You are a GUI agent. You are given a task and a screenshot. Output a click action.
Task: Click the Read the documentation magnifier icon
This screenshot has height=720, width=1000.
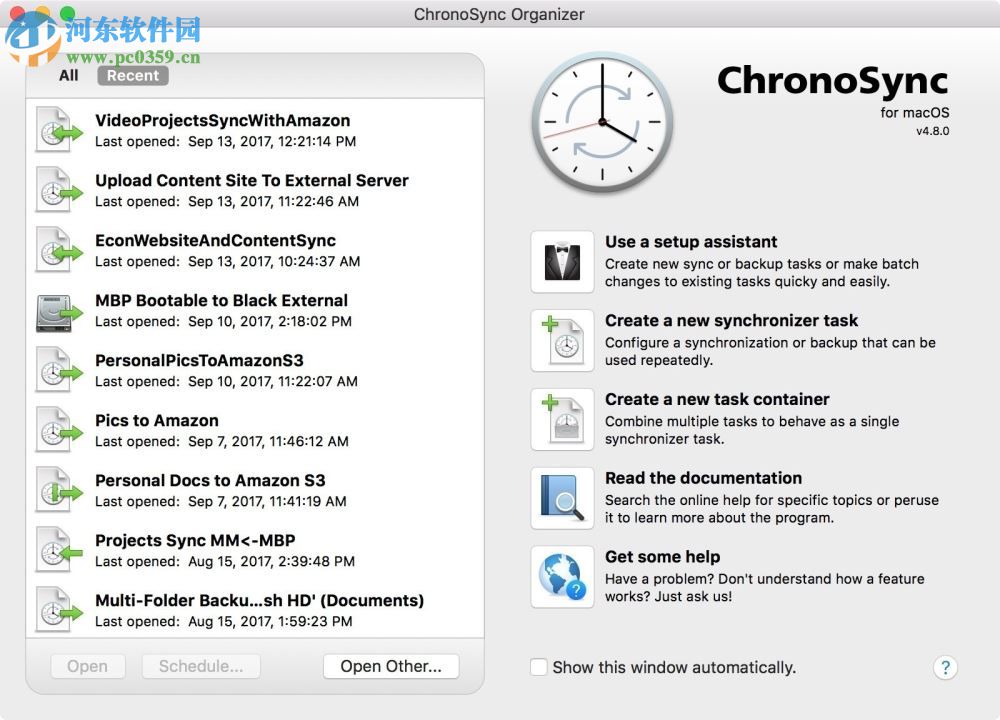click(562, 498)
